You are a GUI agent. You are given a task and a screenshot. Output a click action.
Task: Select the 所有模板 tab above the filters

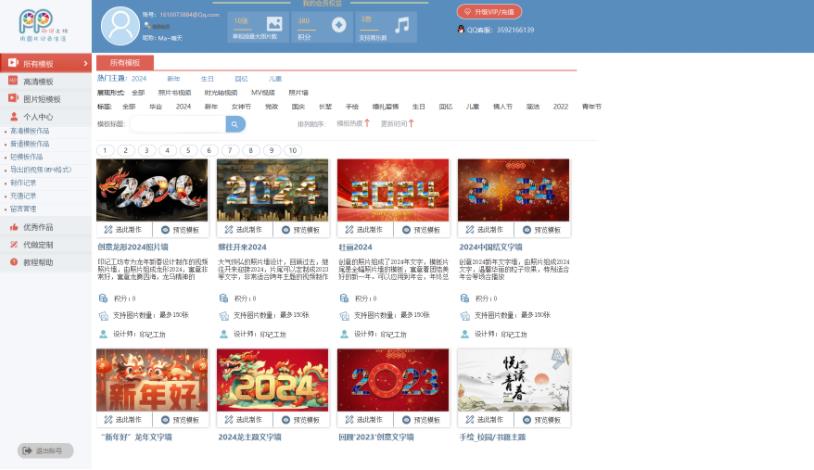(125, 62)
